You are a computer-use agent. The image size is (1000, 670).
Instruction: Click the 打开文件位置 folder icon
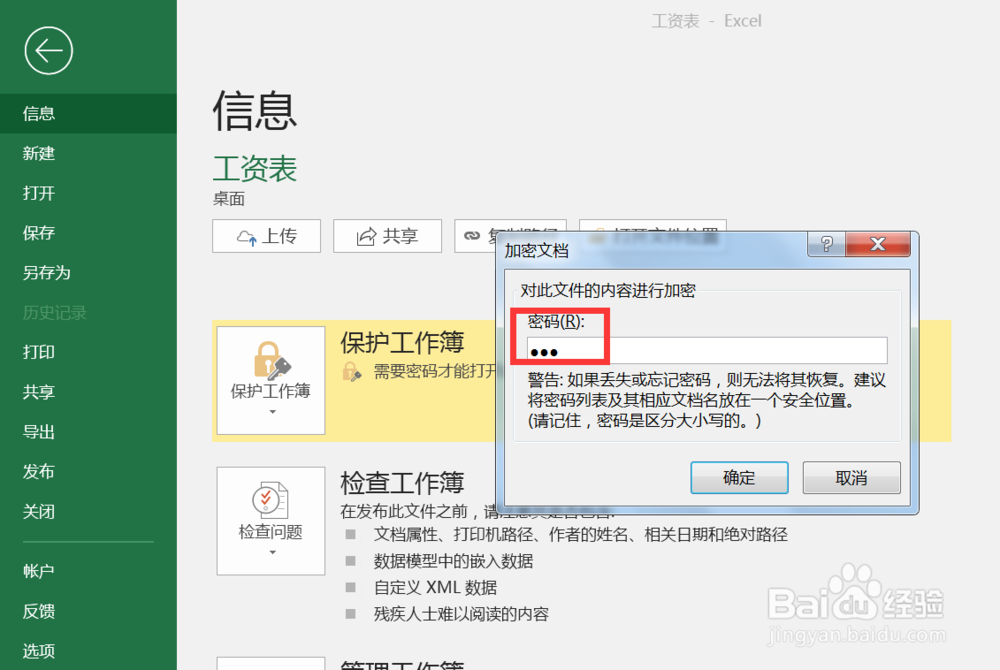(x=598, y=233)
